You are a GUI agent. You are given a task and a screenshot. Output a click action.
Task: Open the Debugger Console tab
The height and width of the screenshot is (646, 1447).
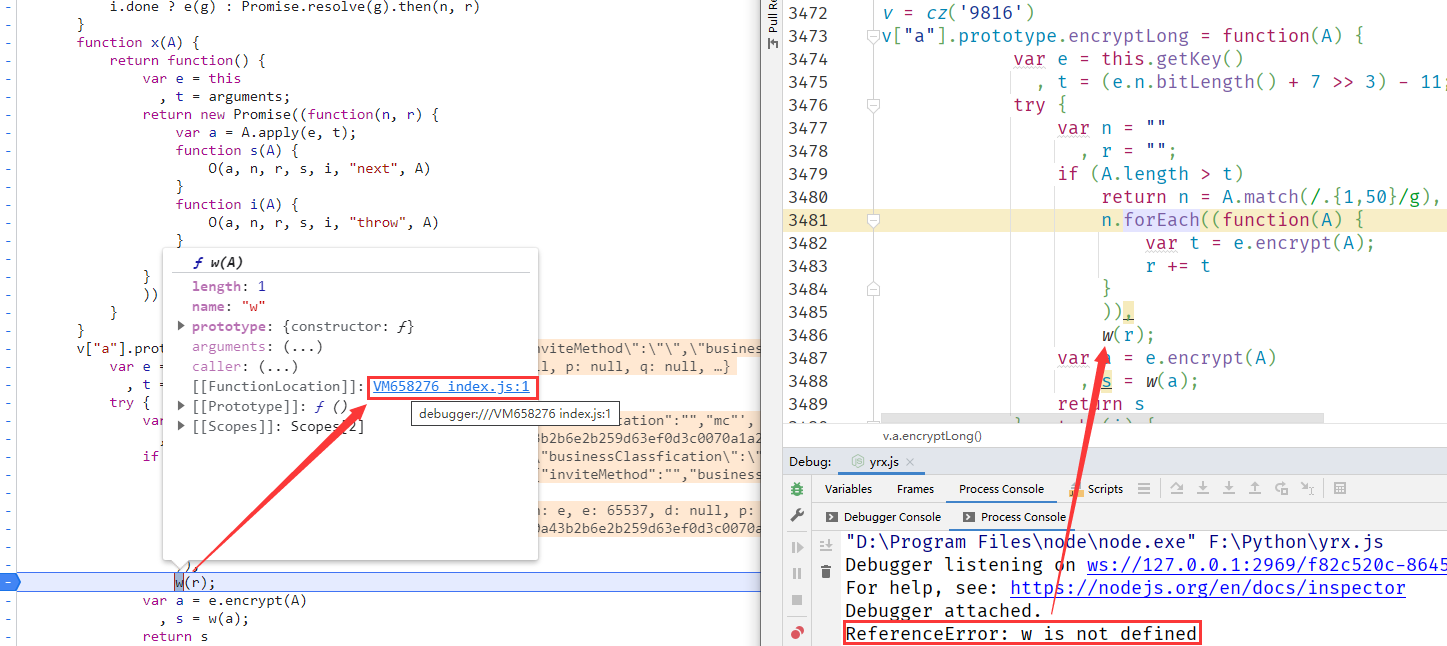point(891,517)
